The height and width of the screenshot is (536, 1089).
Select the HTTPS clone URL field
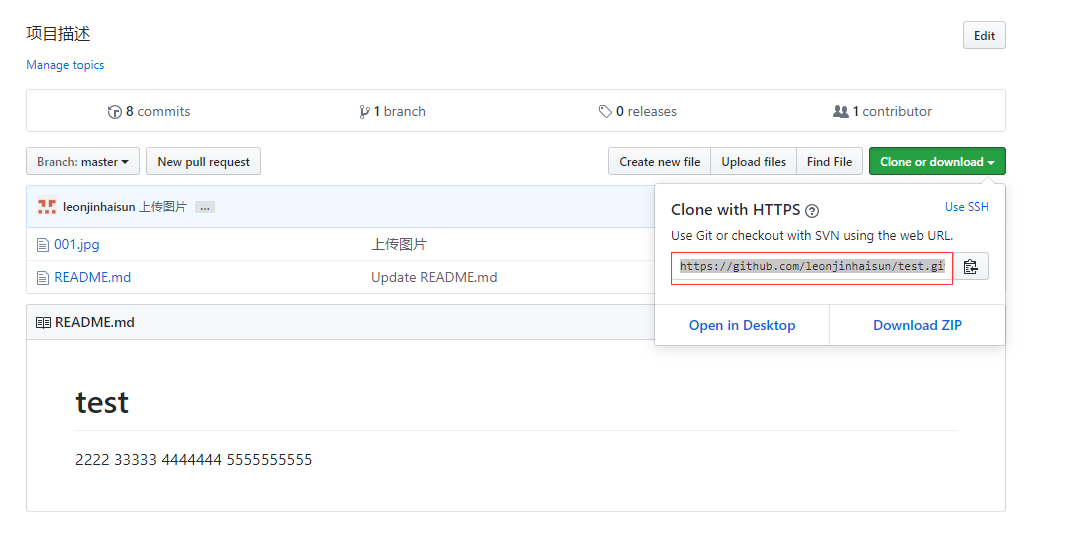[812, 267]
